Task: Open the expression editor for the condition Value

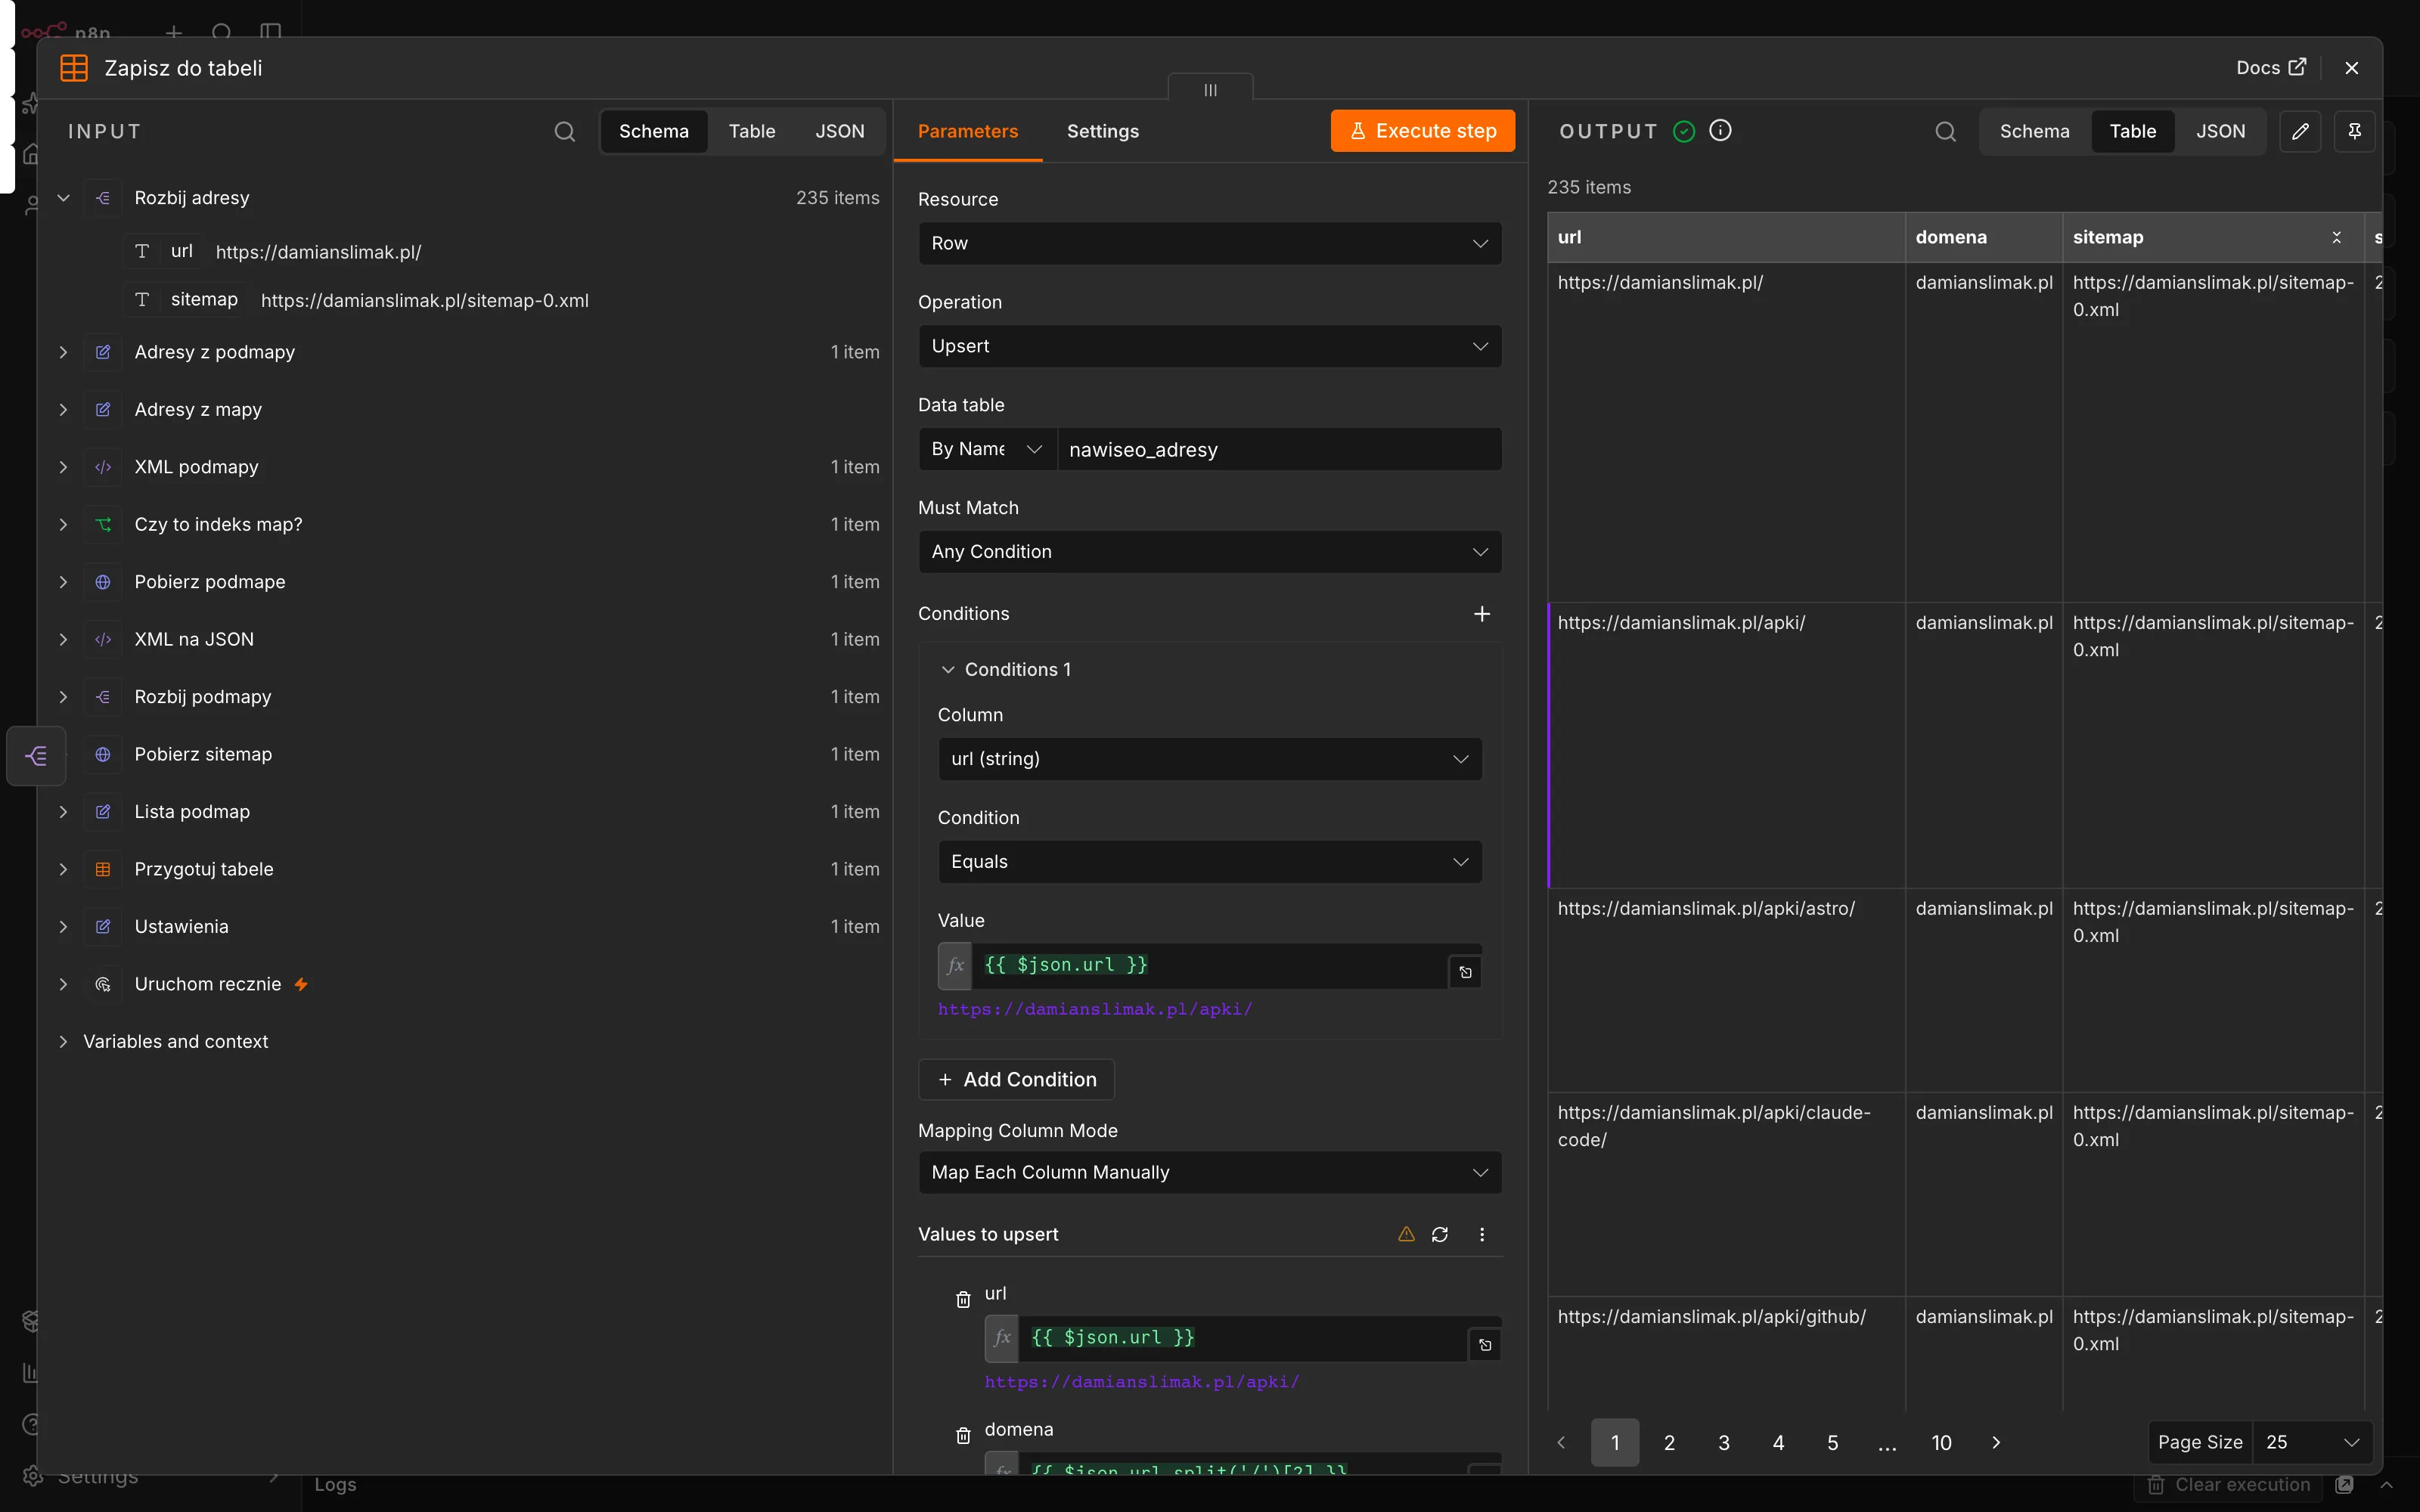Action: [1465, 972]
